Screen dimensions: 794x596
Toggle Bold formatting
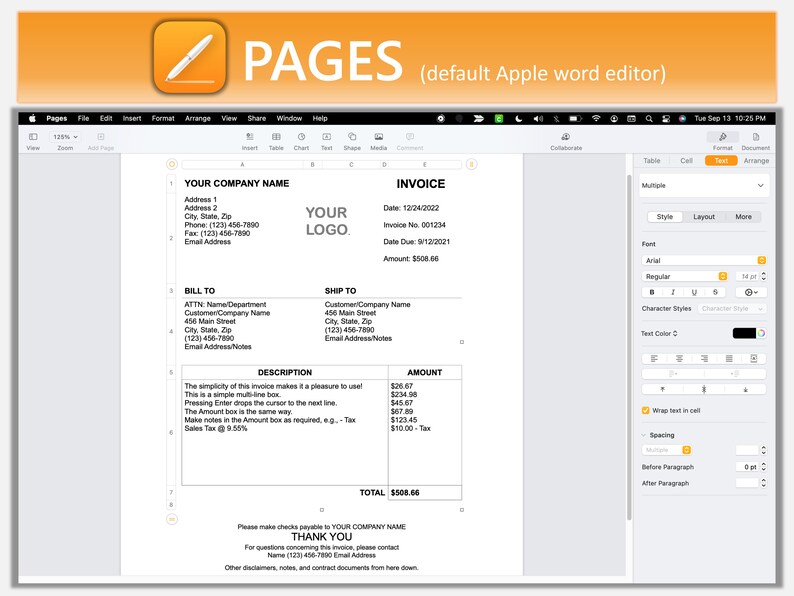[x=652, y=292]
